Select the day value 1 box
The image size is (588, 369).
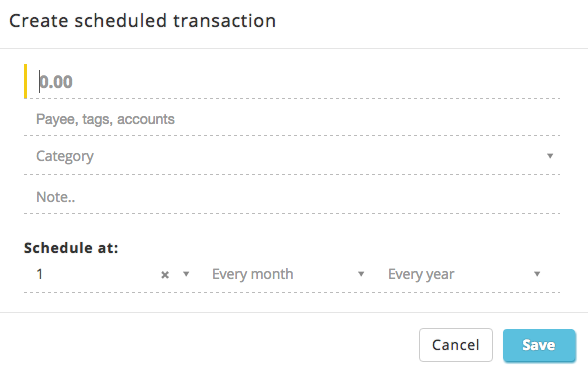click(94, 274)
